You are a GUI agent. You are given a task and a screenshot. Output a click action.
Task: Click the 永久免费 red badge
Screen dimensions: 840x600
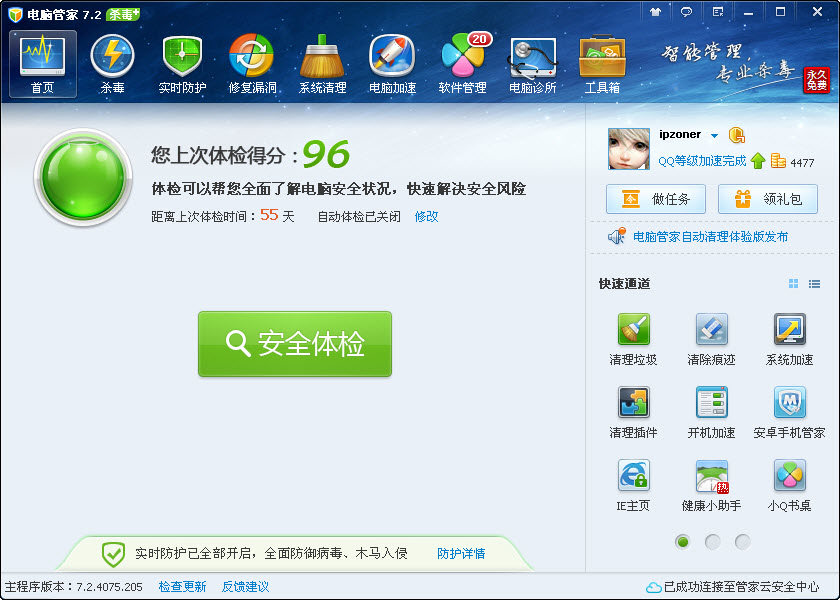(816, 81)
